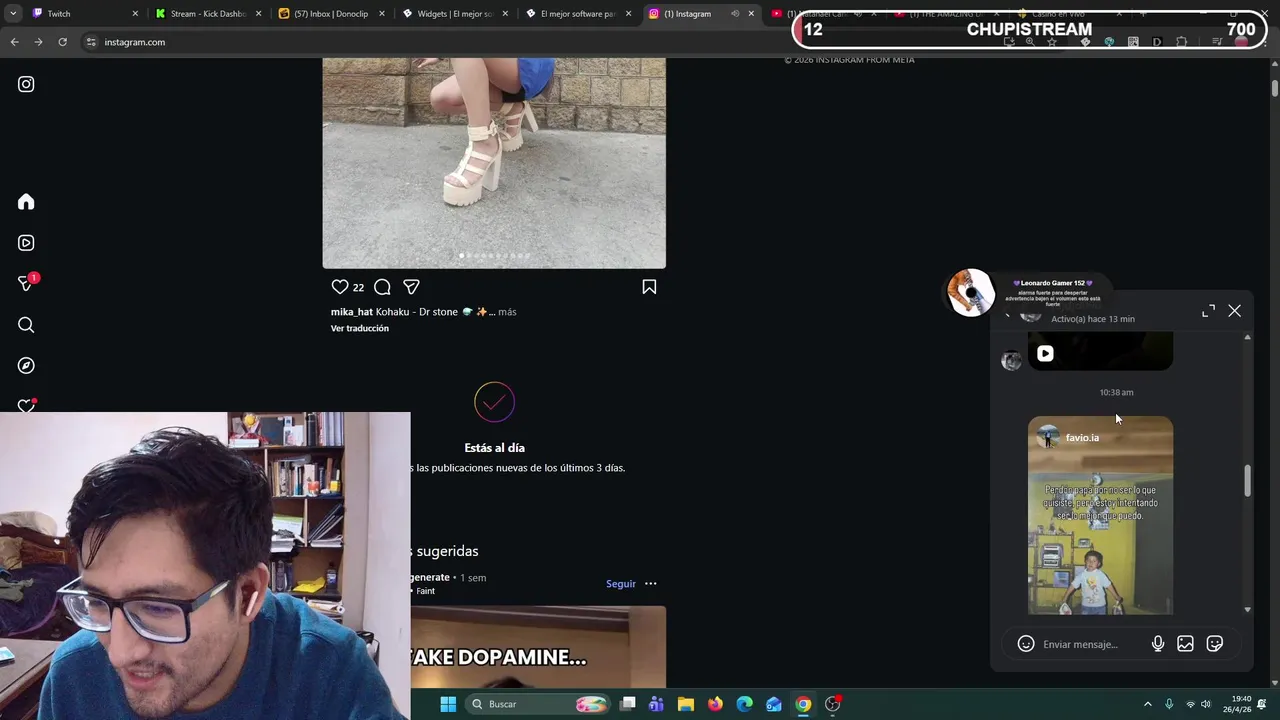Open the Search magnifier in the sidebar
1280x720 pixels.
[26, 325]
